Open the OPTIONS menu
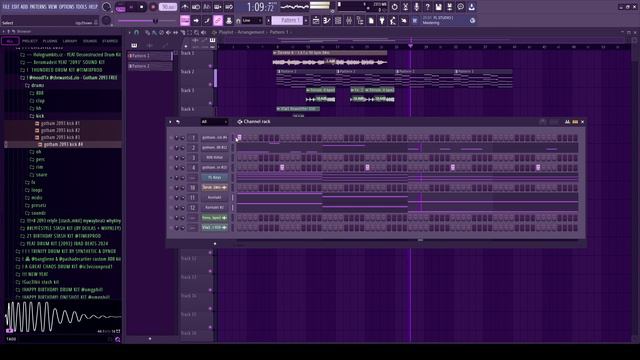This screenshot has width=640, height=360. point(67,7)
